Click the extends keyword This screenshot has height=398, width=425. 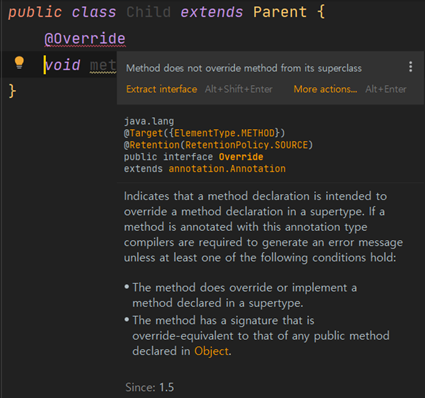coord(212,12)
